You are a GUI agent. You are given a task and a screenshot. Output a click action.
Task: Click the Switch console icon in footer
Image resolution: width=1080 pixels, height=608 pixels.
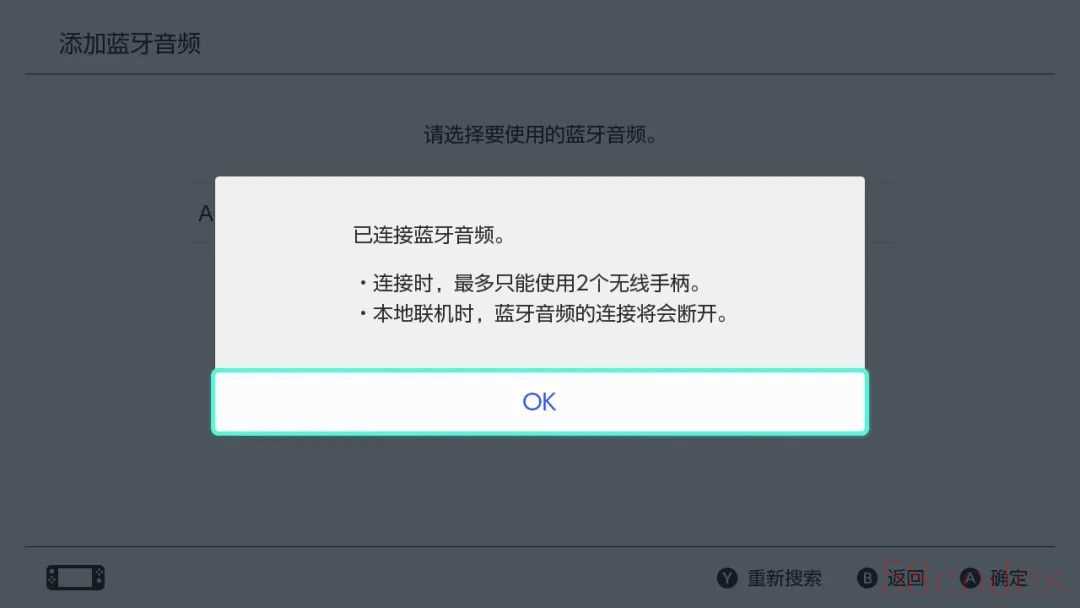click(x=76, y=577)
